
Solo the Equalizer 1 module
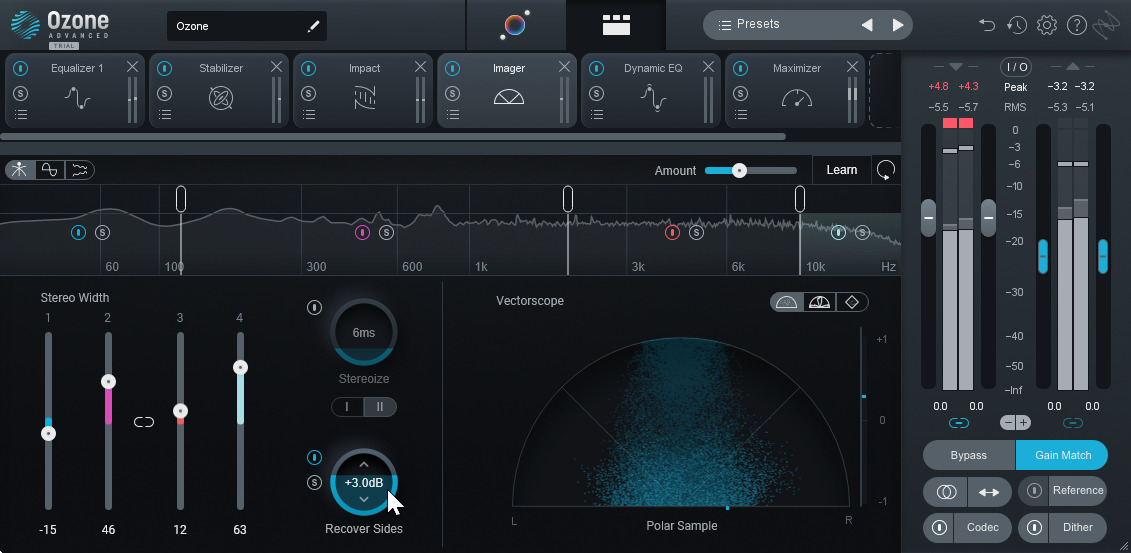pyautogui.click(x=21, y=93)
